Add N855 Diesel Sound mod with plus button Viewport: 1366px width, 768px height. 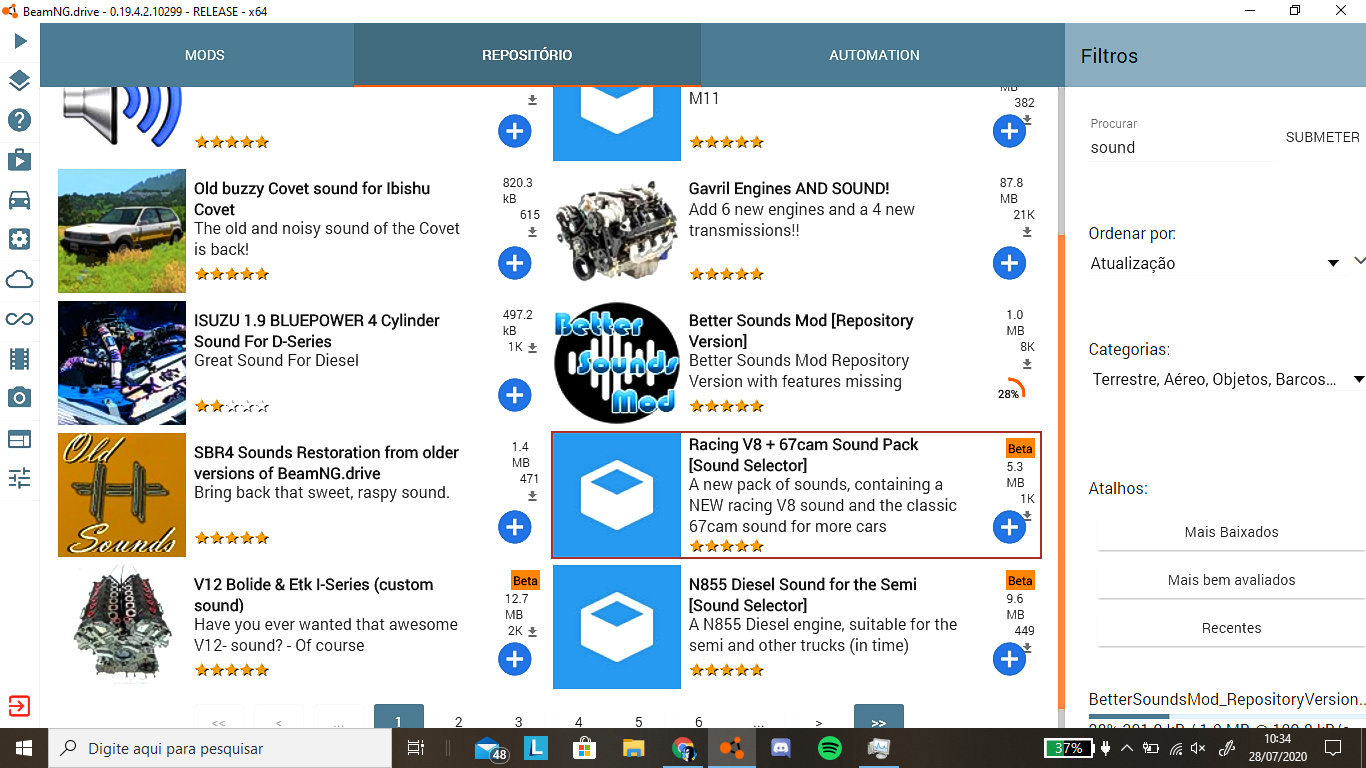1009,659
